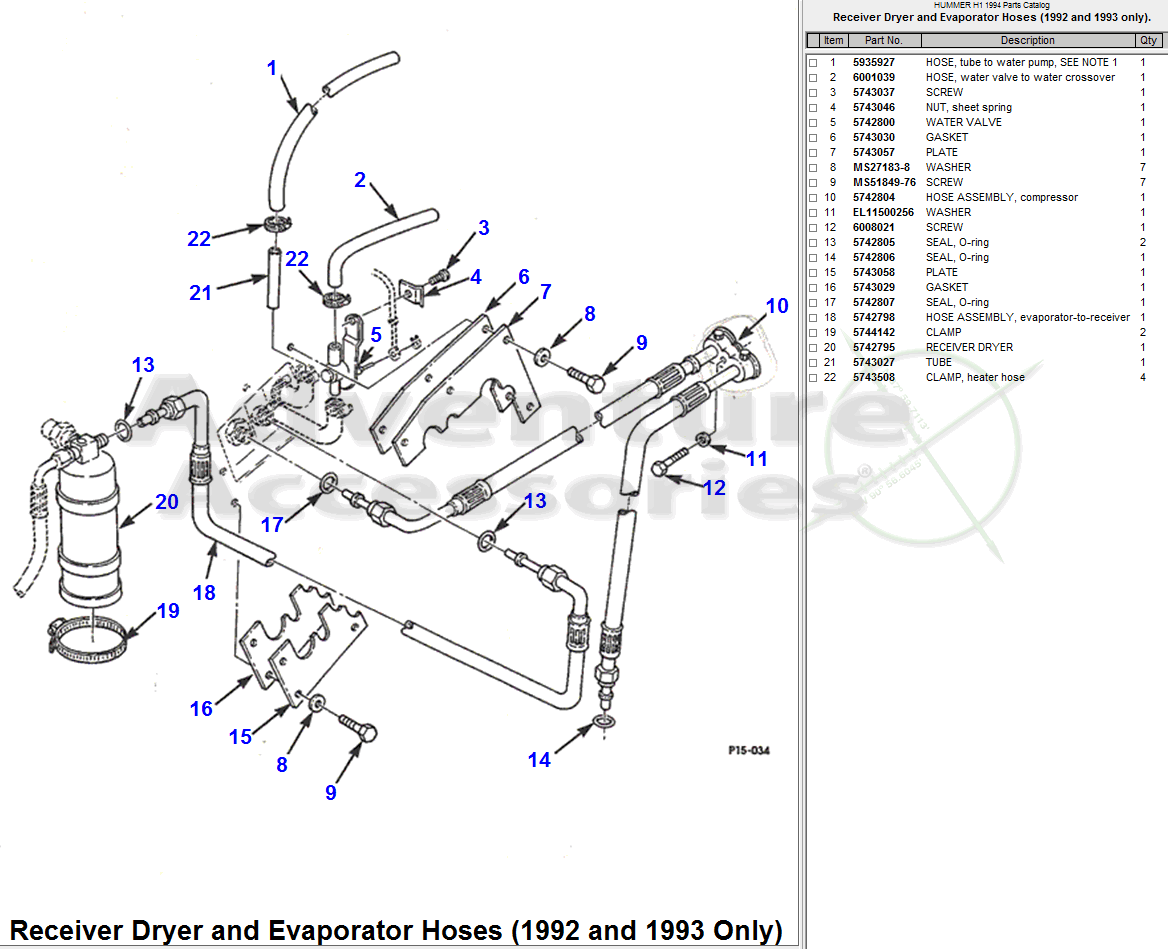Check the box for part EL11500256 washer

tap(813, 213)
